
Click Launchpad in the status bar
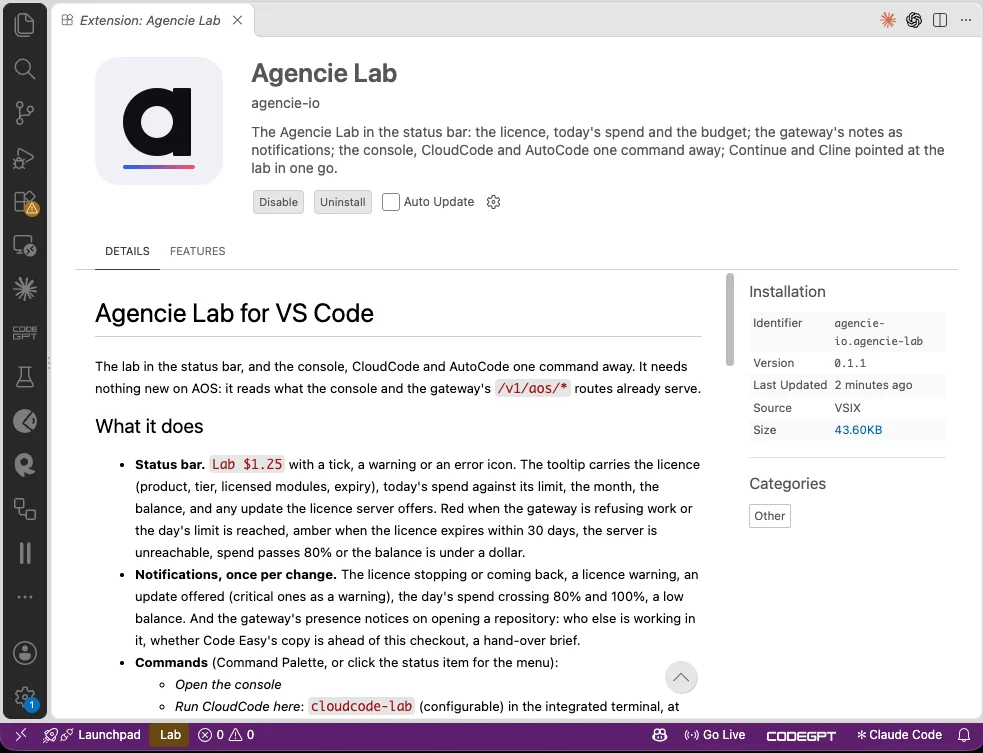(92, 735)
